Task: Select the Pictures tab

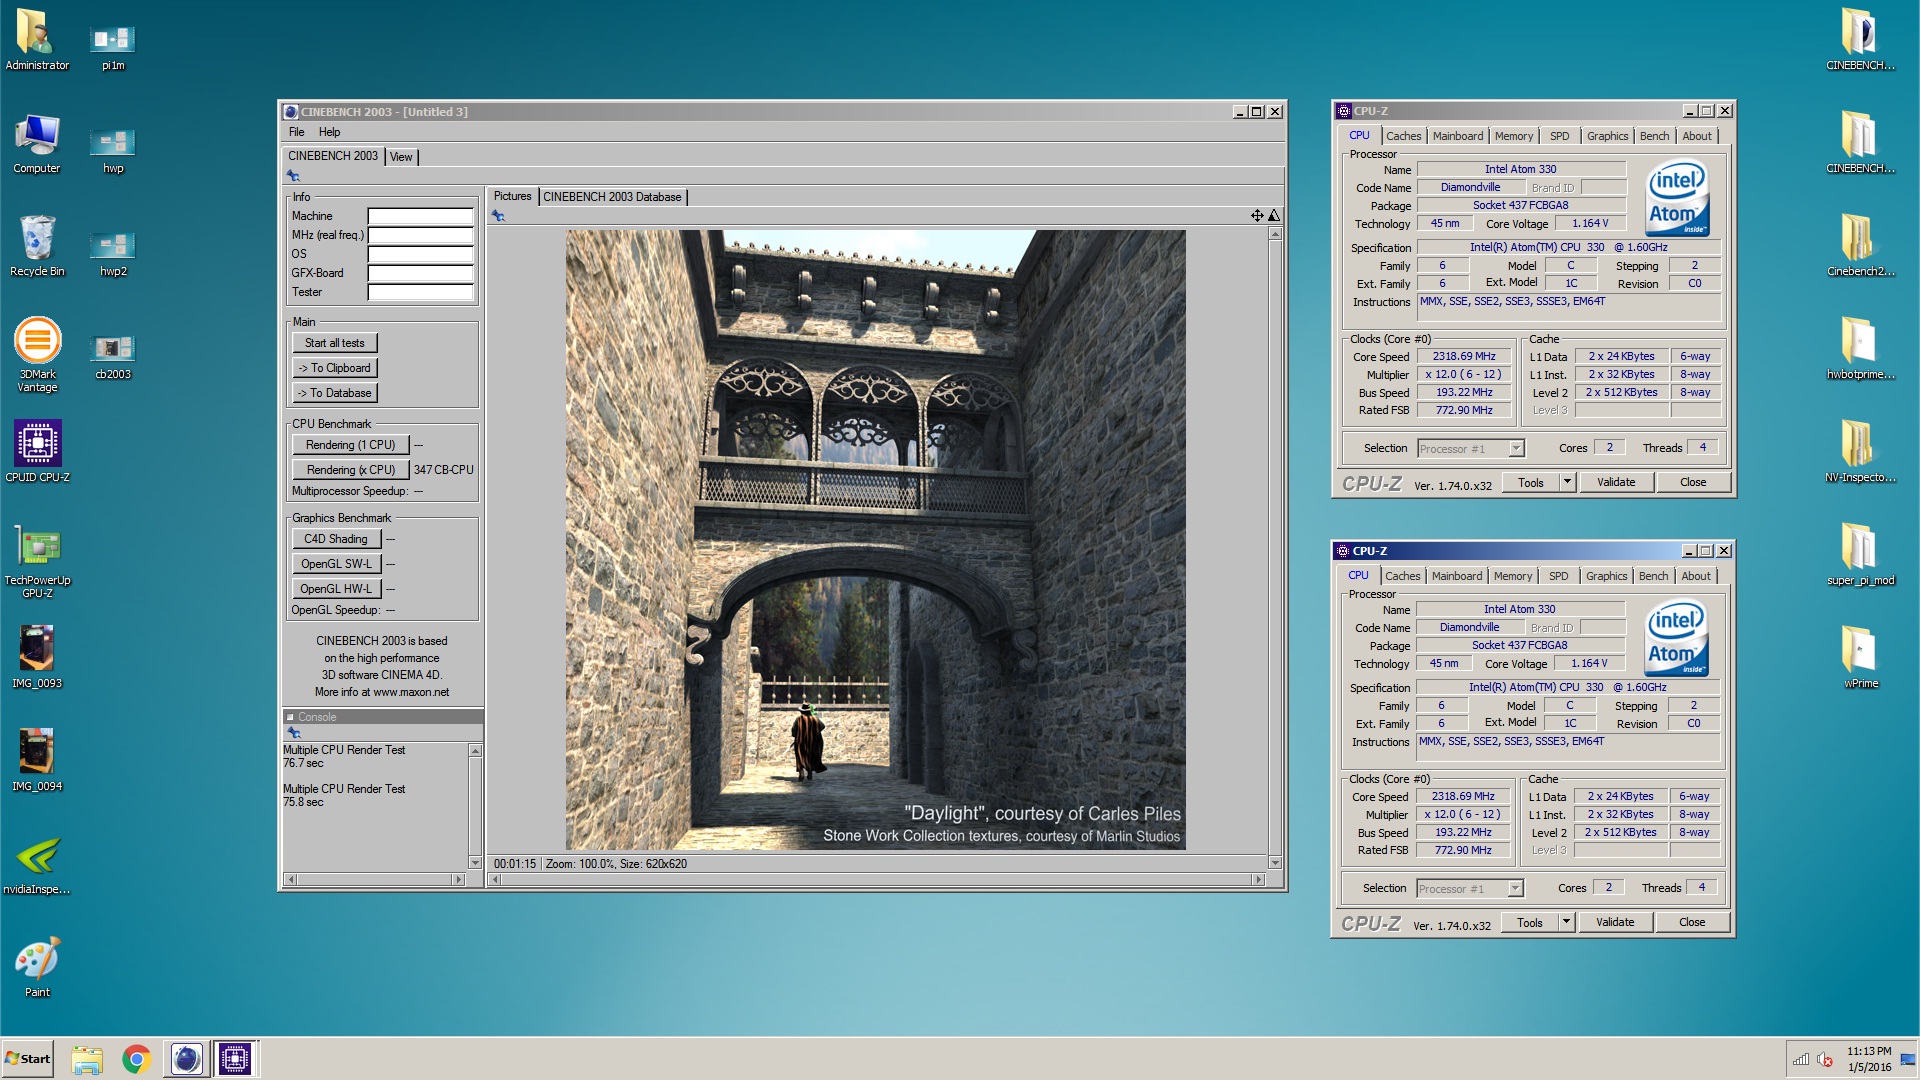Action: (x=512, y=196)
